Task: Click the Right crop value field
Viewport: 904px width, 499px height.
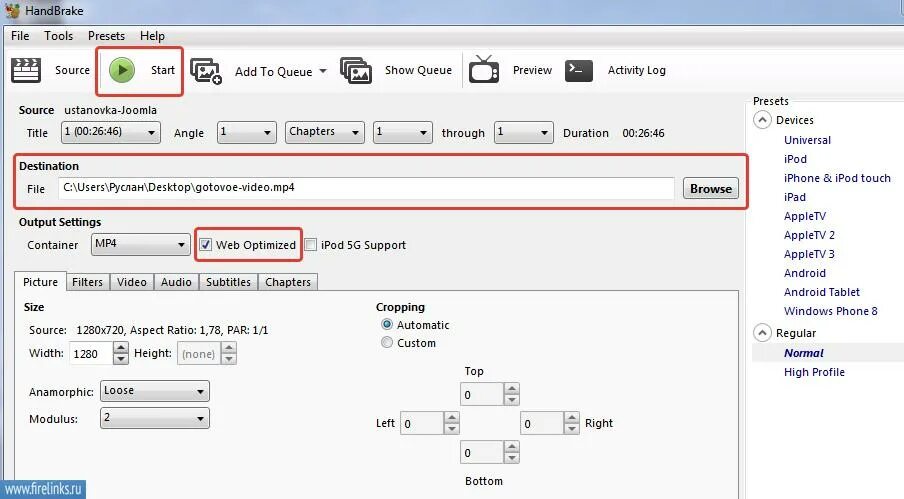Action: click(x=542, y=424)
